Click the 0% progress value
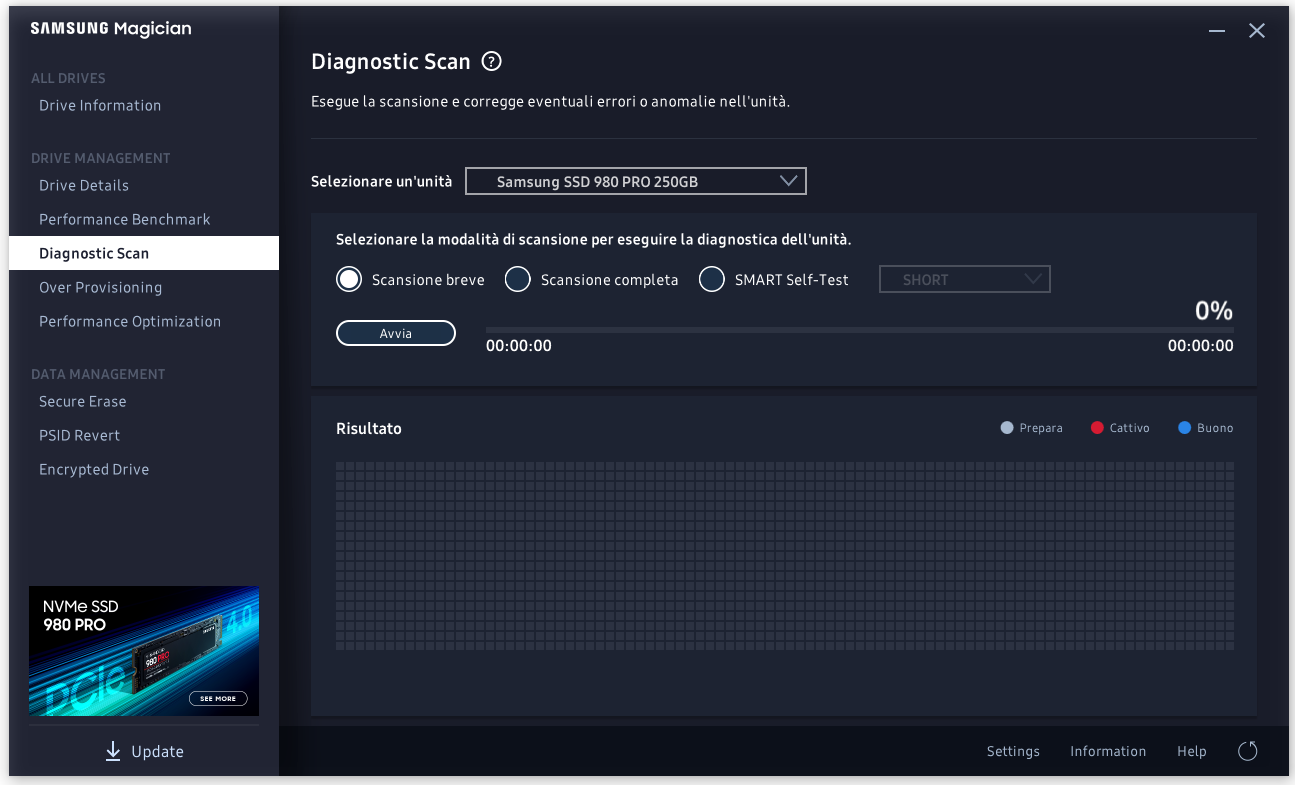The width and height of the screenshot is (1295, 785). coord(1214,311)
